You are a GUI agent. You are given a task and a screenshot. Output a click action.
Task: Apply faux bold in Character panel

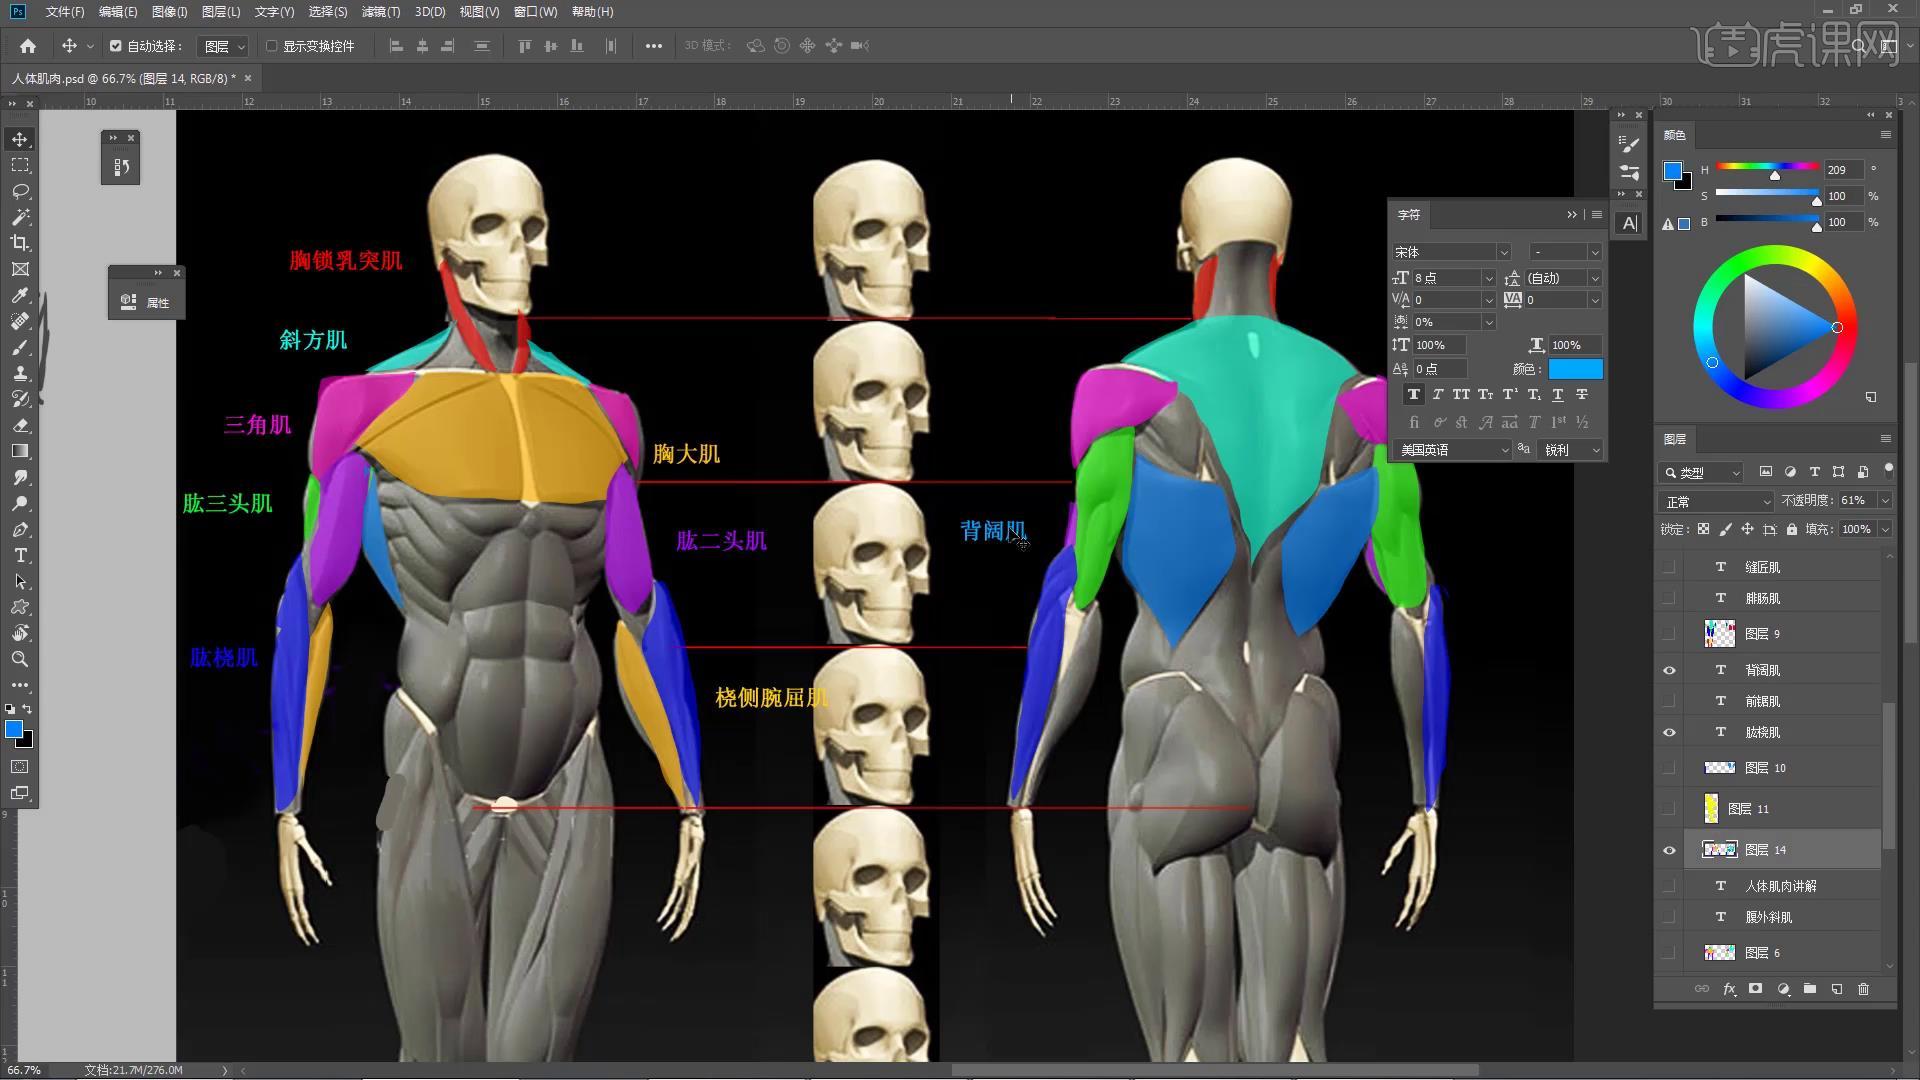click(1413, 395)
